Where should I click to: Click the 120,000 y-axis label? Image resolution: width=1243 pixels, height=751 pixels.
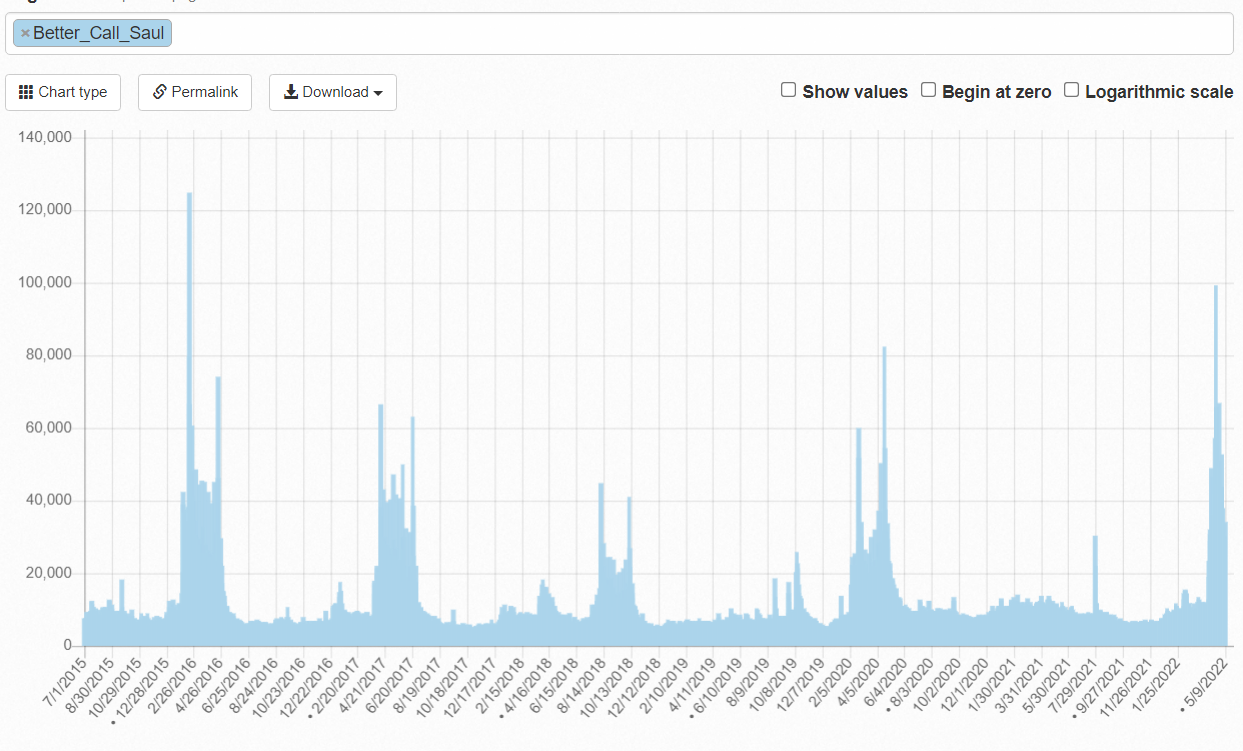click(46, 210)
